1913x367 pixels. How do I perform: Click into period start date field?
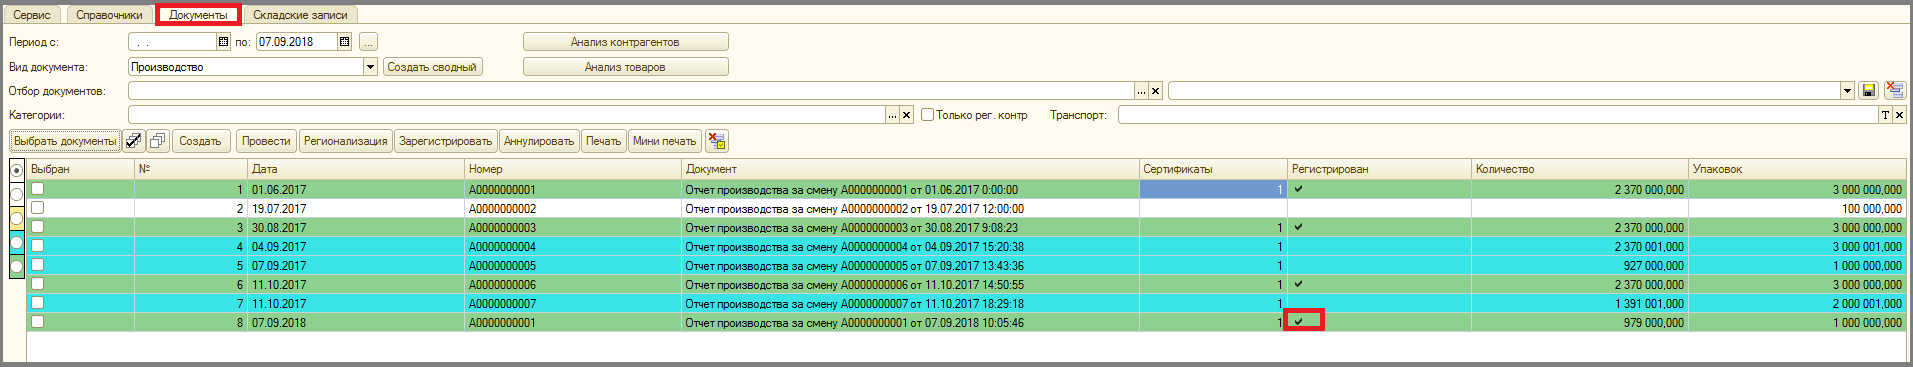[x=173, y=42]
